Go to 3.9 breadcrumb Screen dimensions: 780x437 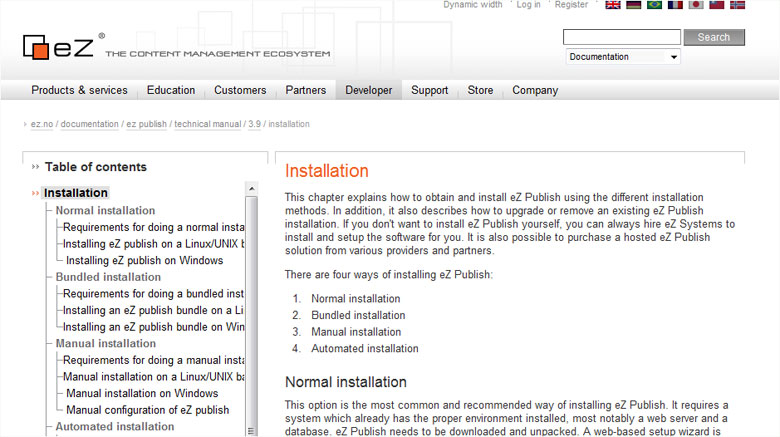click(255, 124)
